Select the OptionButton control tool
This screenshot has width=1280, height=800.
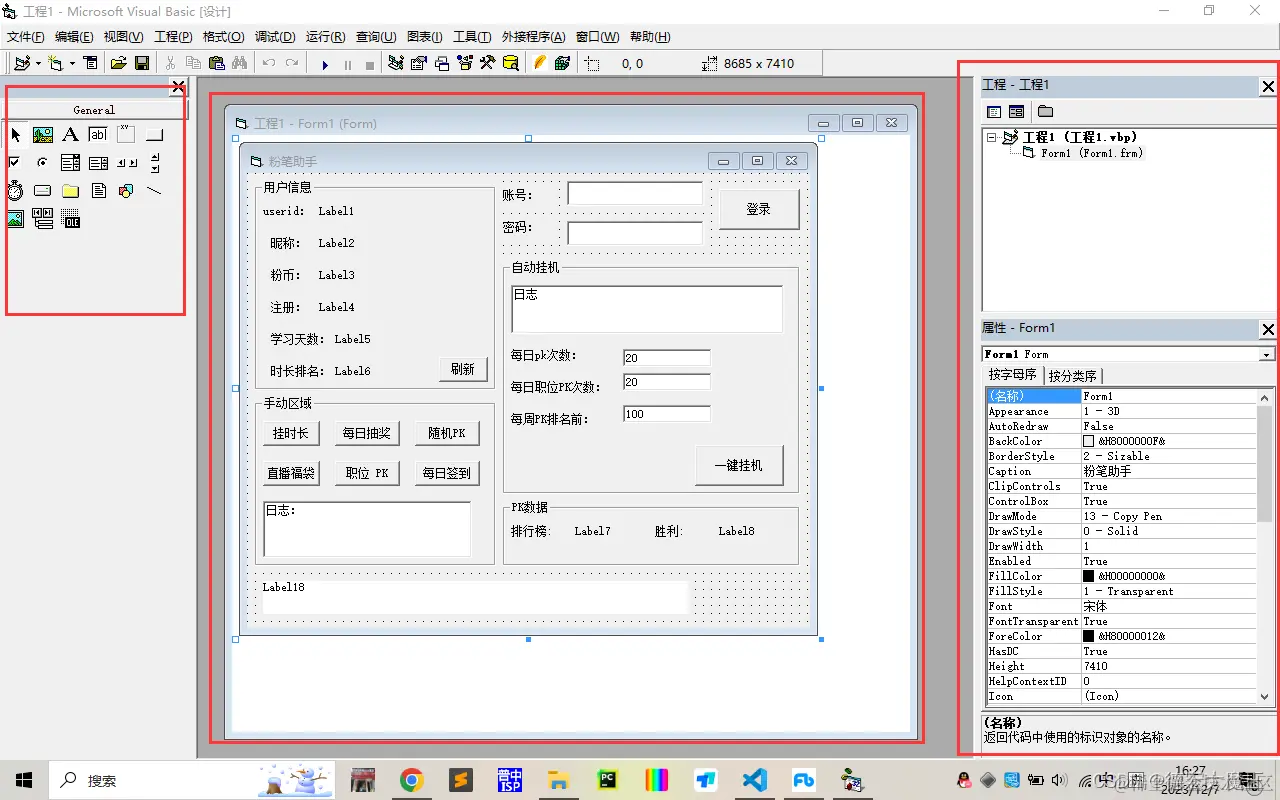pyautogui.click(x=43, y=162)
